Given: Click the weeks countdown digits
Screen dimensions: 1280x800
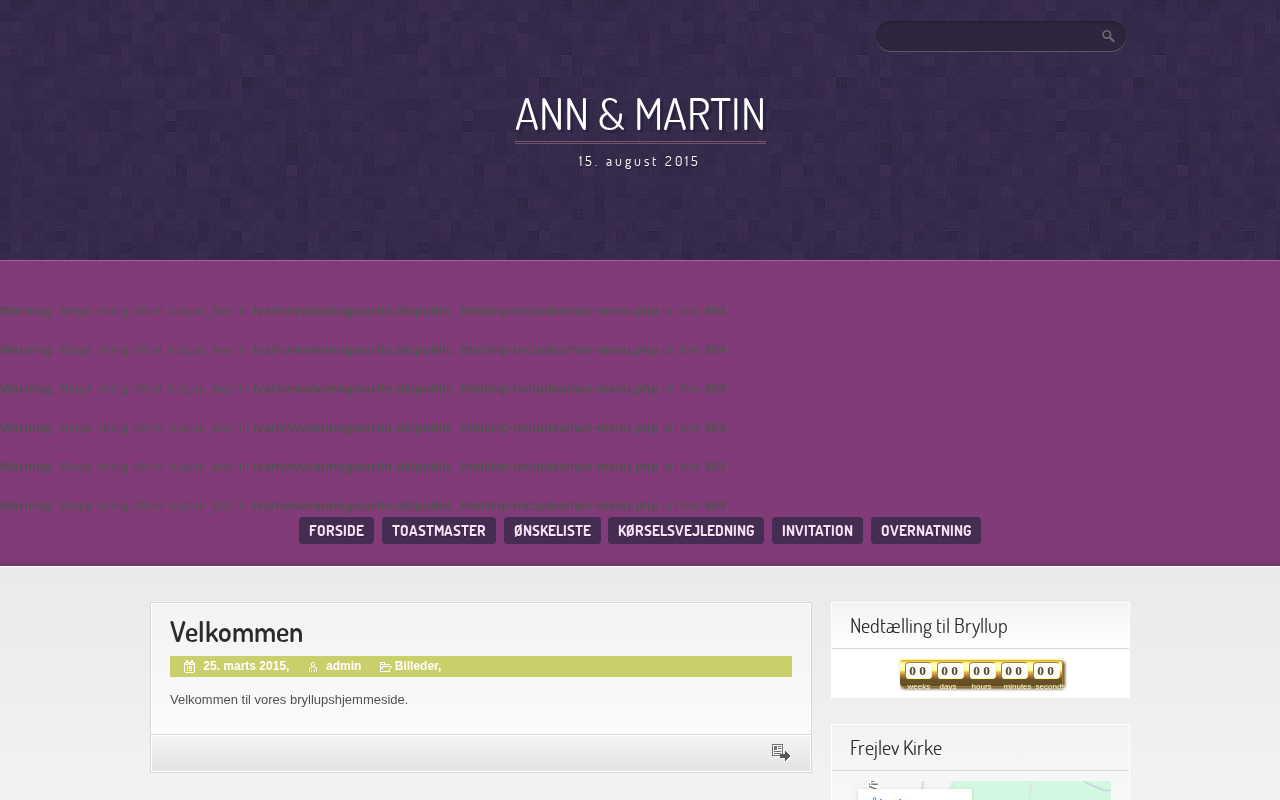Looking at the screenshot, I should (x=918, y=671).
